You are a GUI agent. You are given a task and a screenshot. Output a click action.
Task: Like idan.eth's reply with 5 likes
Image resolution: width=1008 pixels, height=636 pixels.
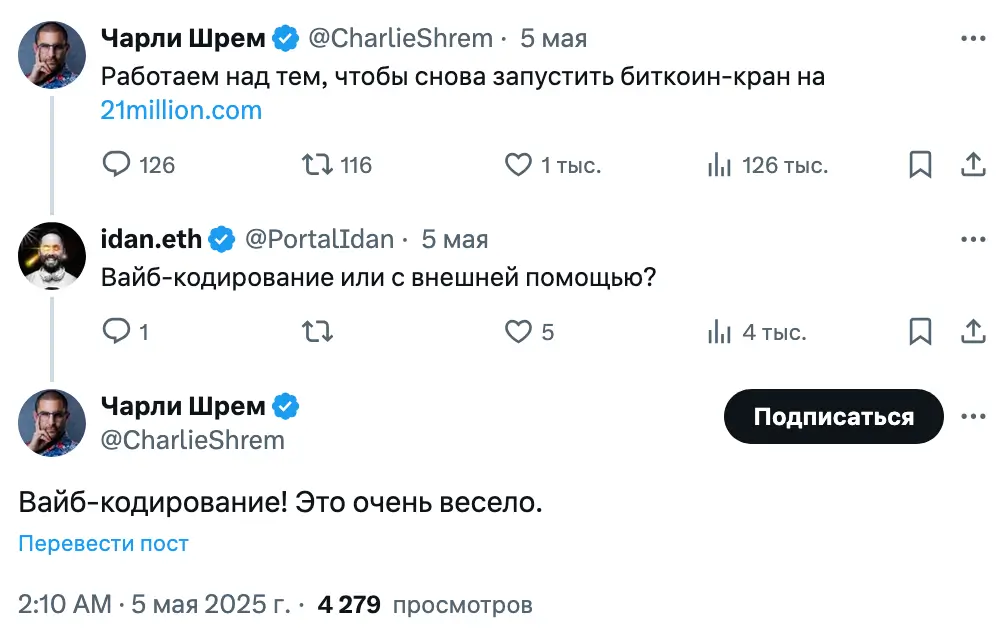pos(518,331)
